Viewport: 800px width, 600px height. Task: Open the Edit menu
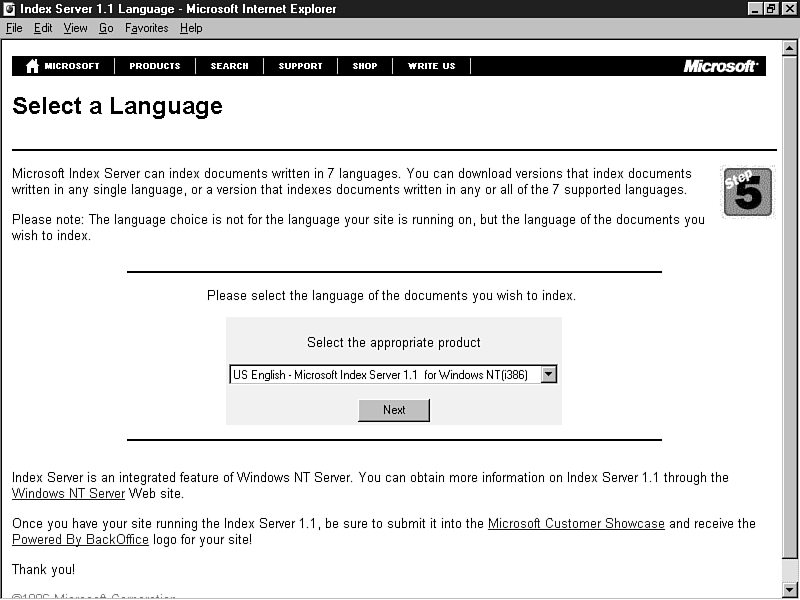(x=43, y=28)
